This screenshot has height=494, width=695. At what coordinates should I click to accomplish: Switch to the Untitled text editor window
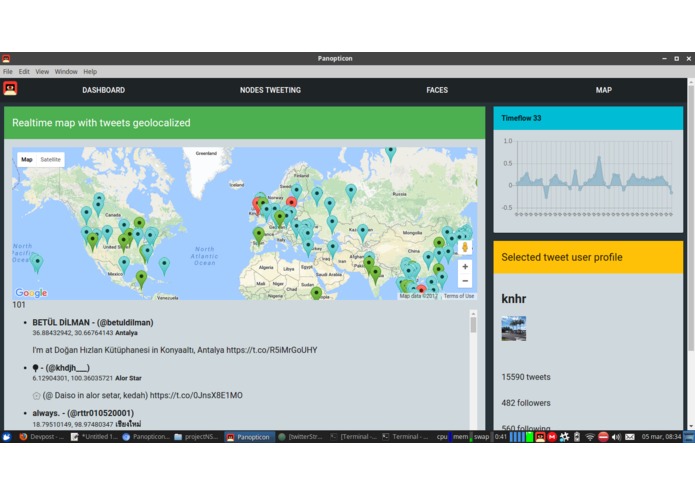94,437
